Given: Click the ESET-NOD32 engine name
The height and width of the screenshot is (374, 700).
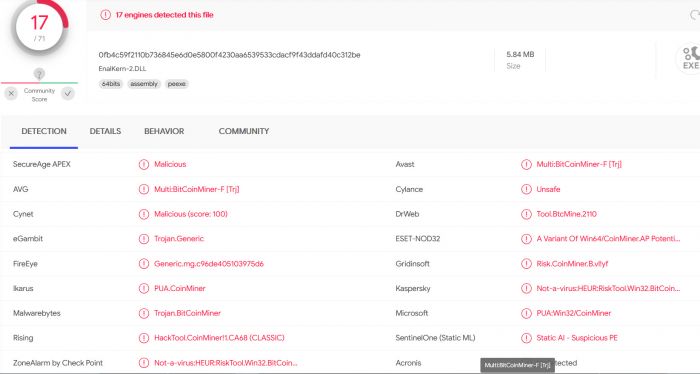Looking at the screenshot, I should tap(417, 239).
